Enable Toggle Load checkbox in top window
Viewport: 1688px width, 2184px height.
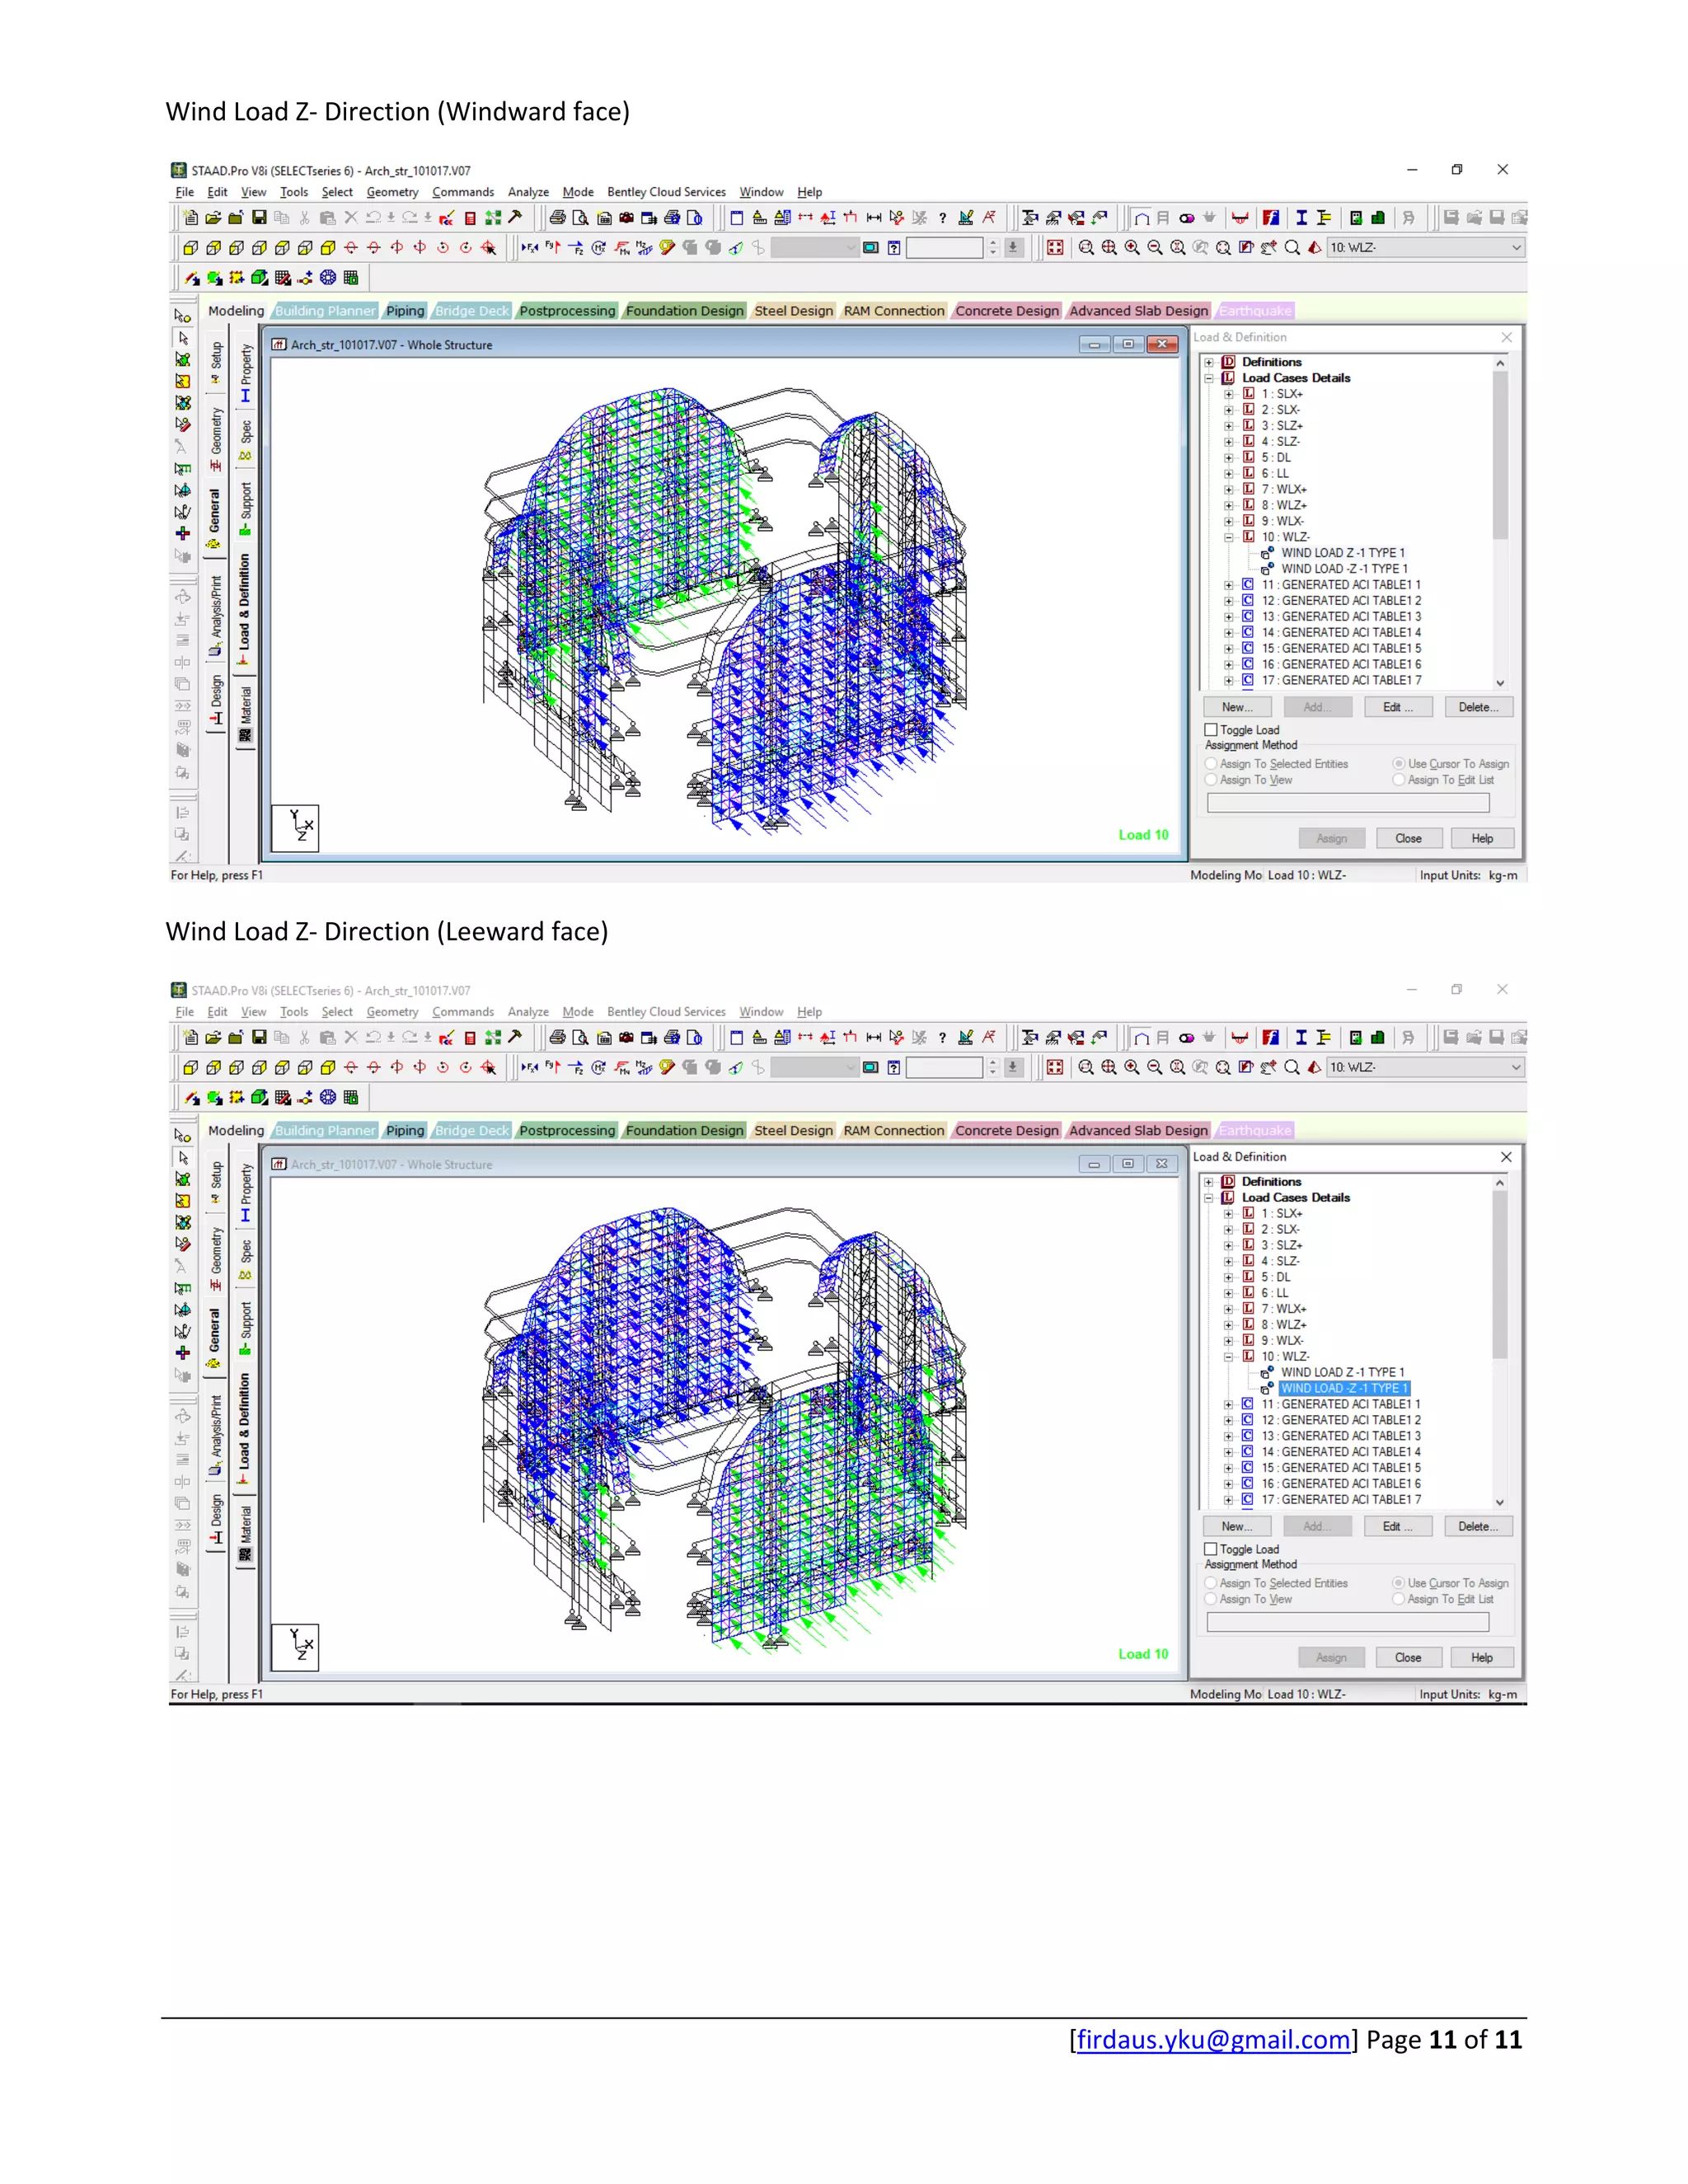[x=1211, y=730]
